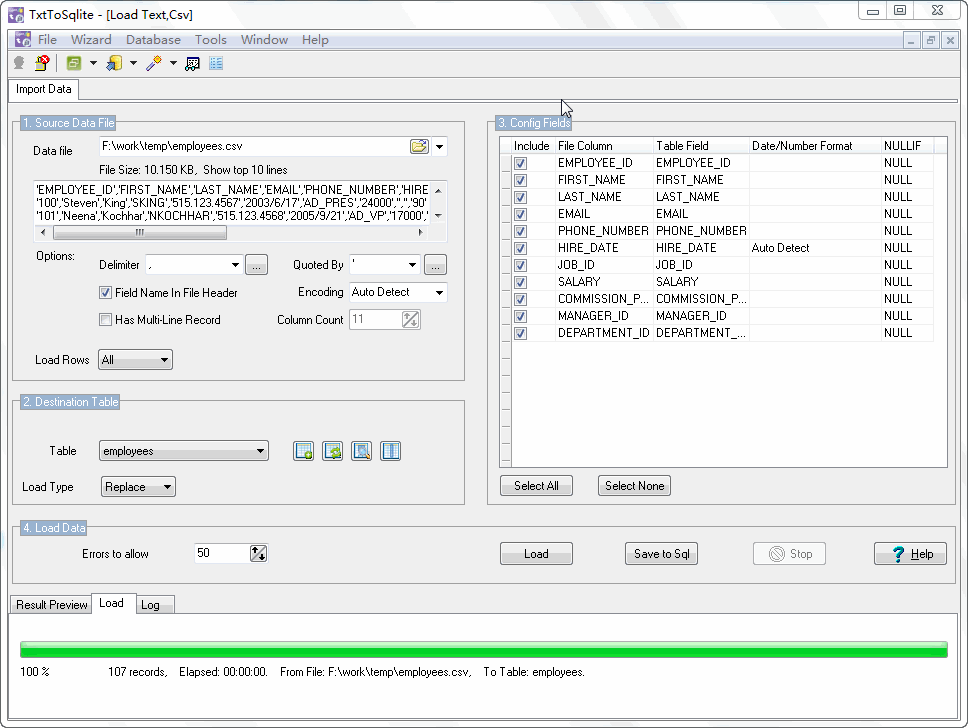Uncheck the EMAIL include checkbox
This screenshot has width=968, height=728.
click(520, 214)
